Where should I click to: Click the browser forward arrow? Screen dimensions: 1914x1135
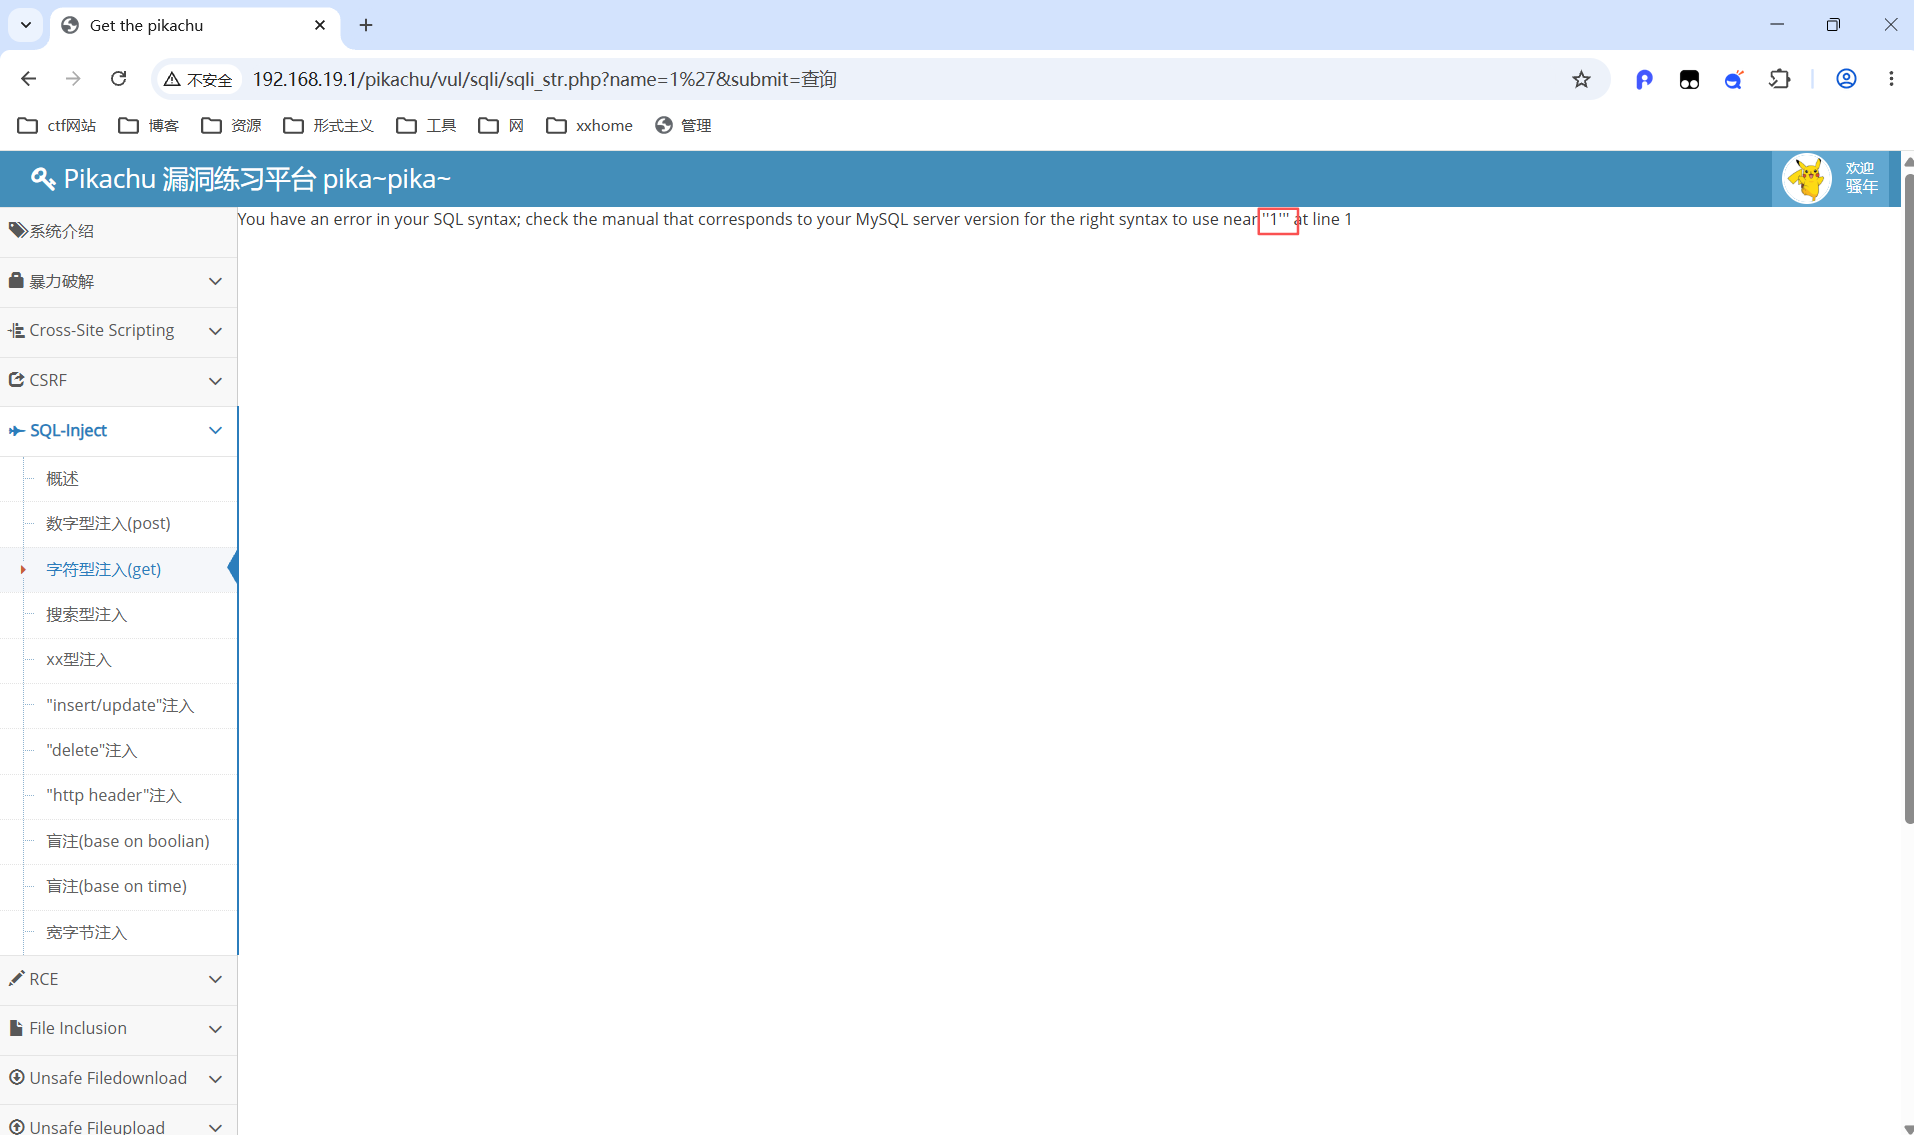click(73, 79)
